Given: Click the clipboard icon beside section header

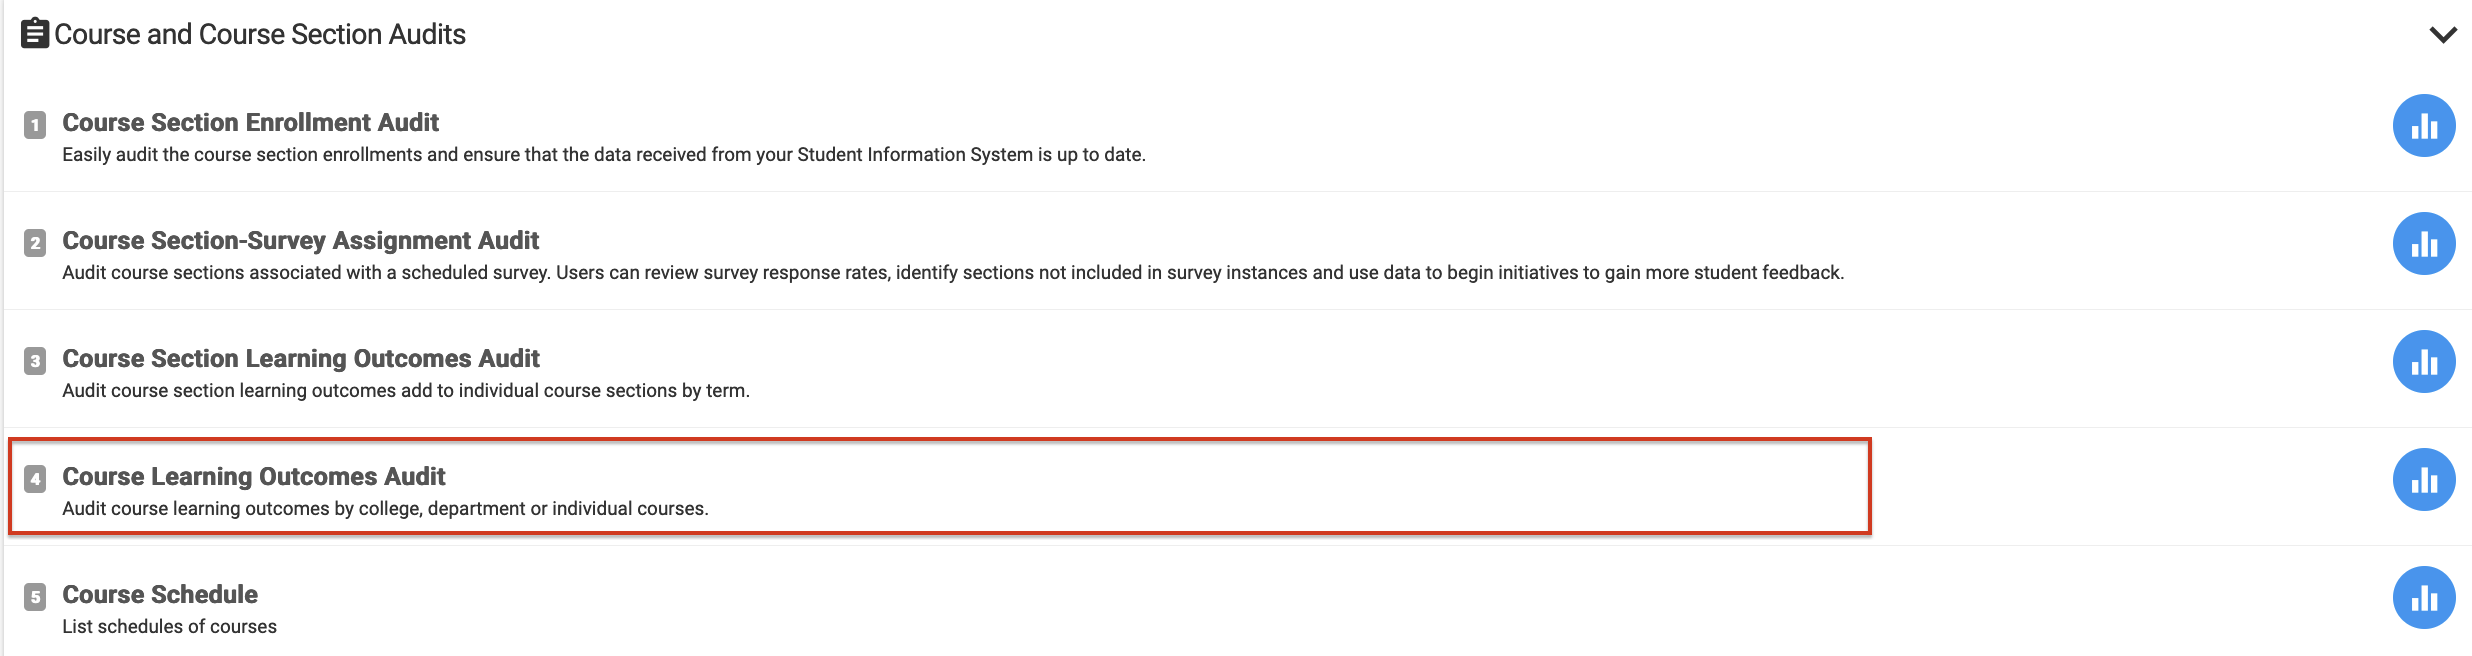Looking at the screenshot, I should pos(35,33).
